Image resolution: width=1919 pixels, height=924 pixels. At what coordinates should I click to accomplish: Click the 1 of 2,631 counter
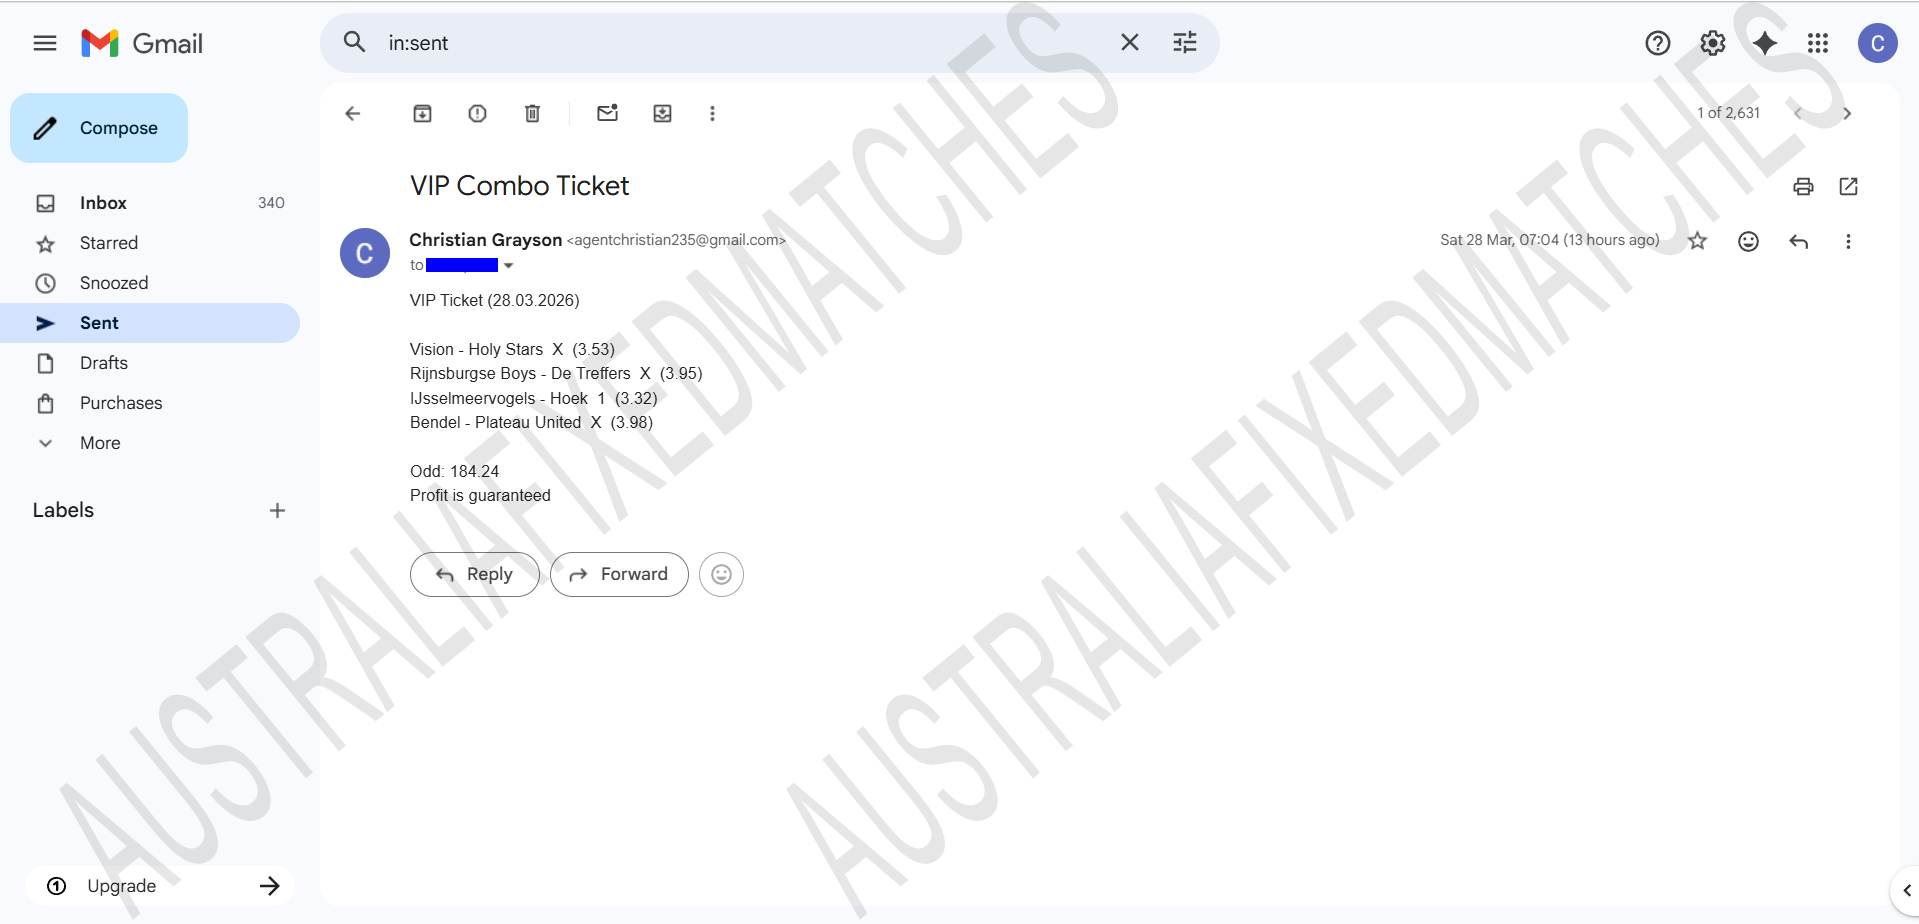pos(1728,113)
